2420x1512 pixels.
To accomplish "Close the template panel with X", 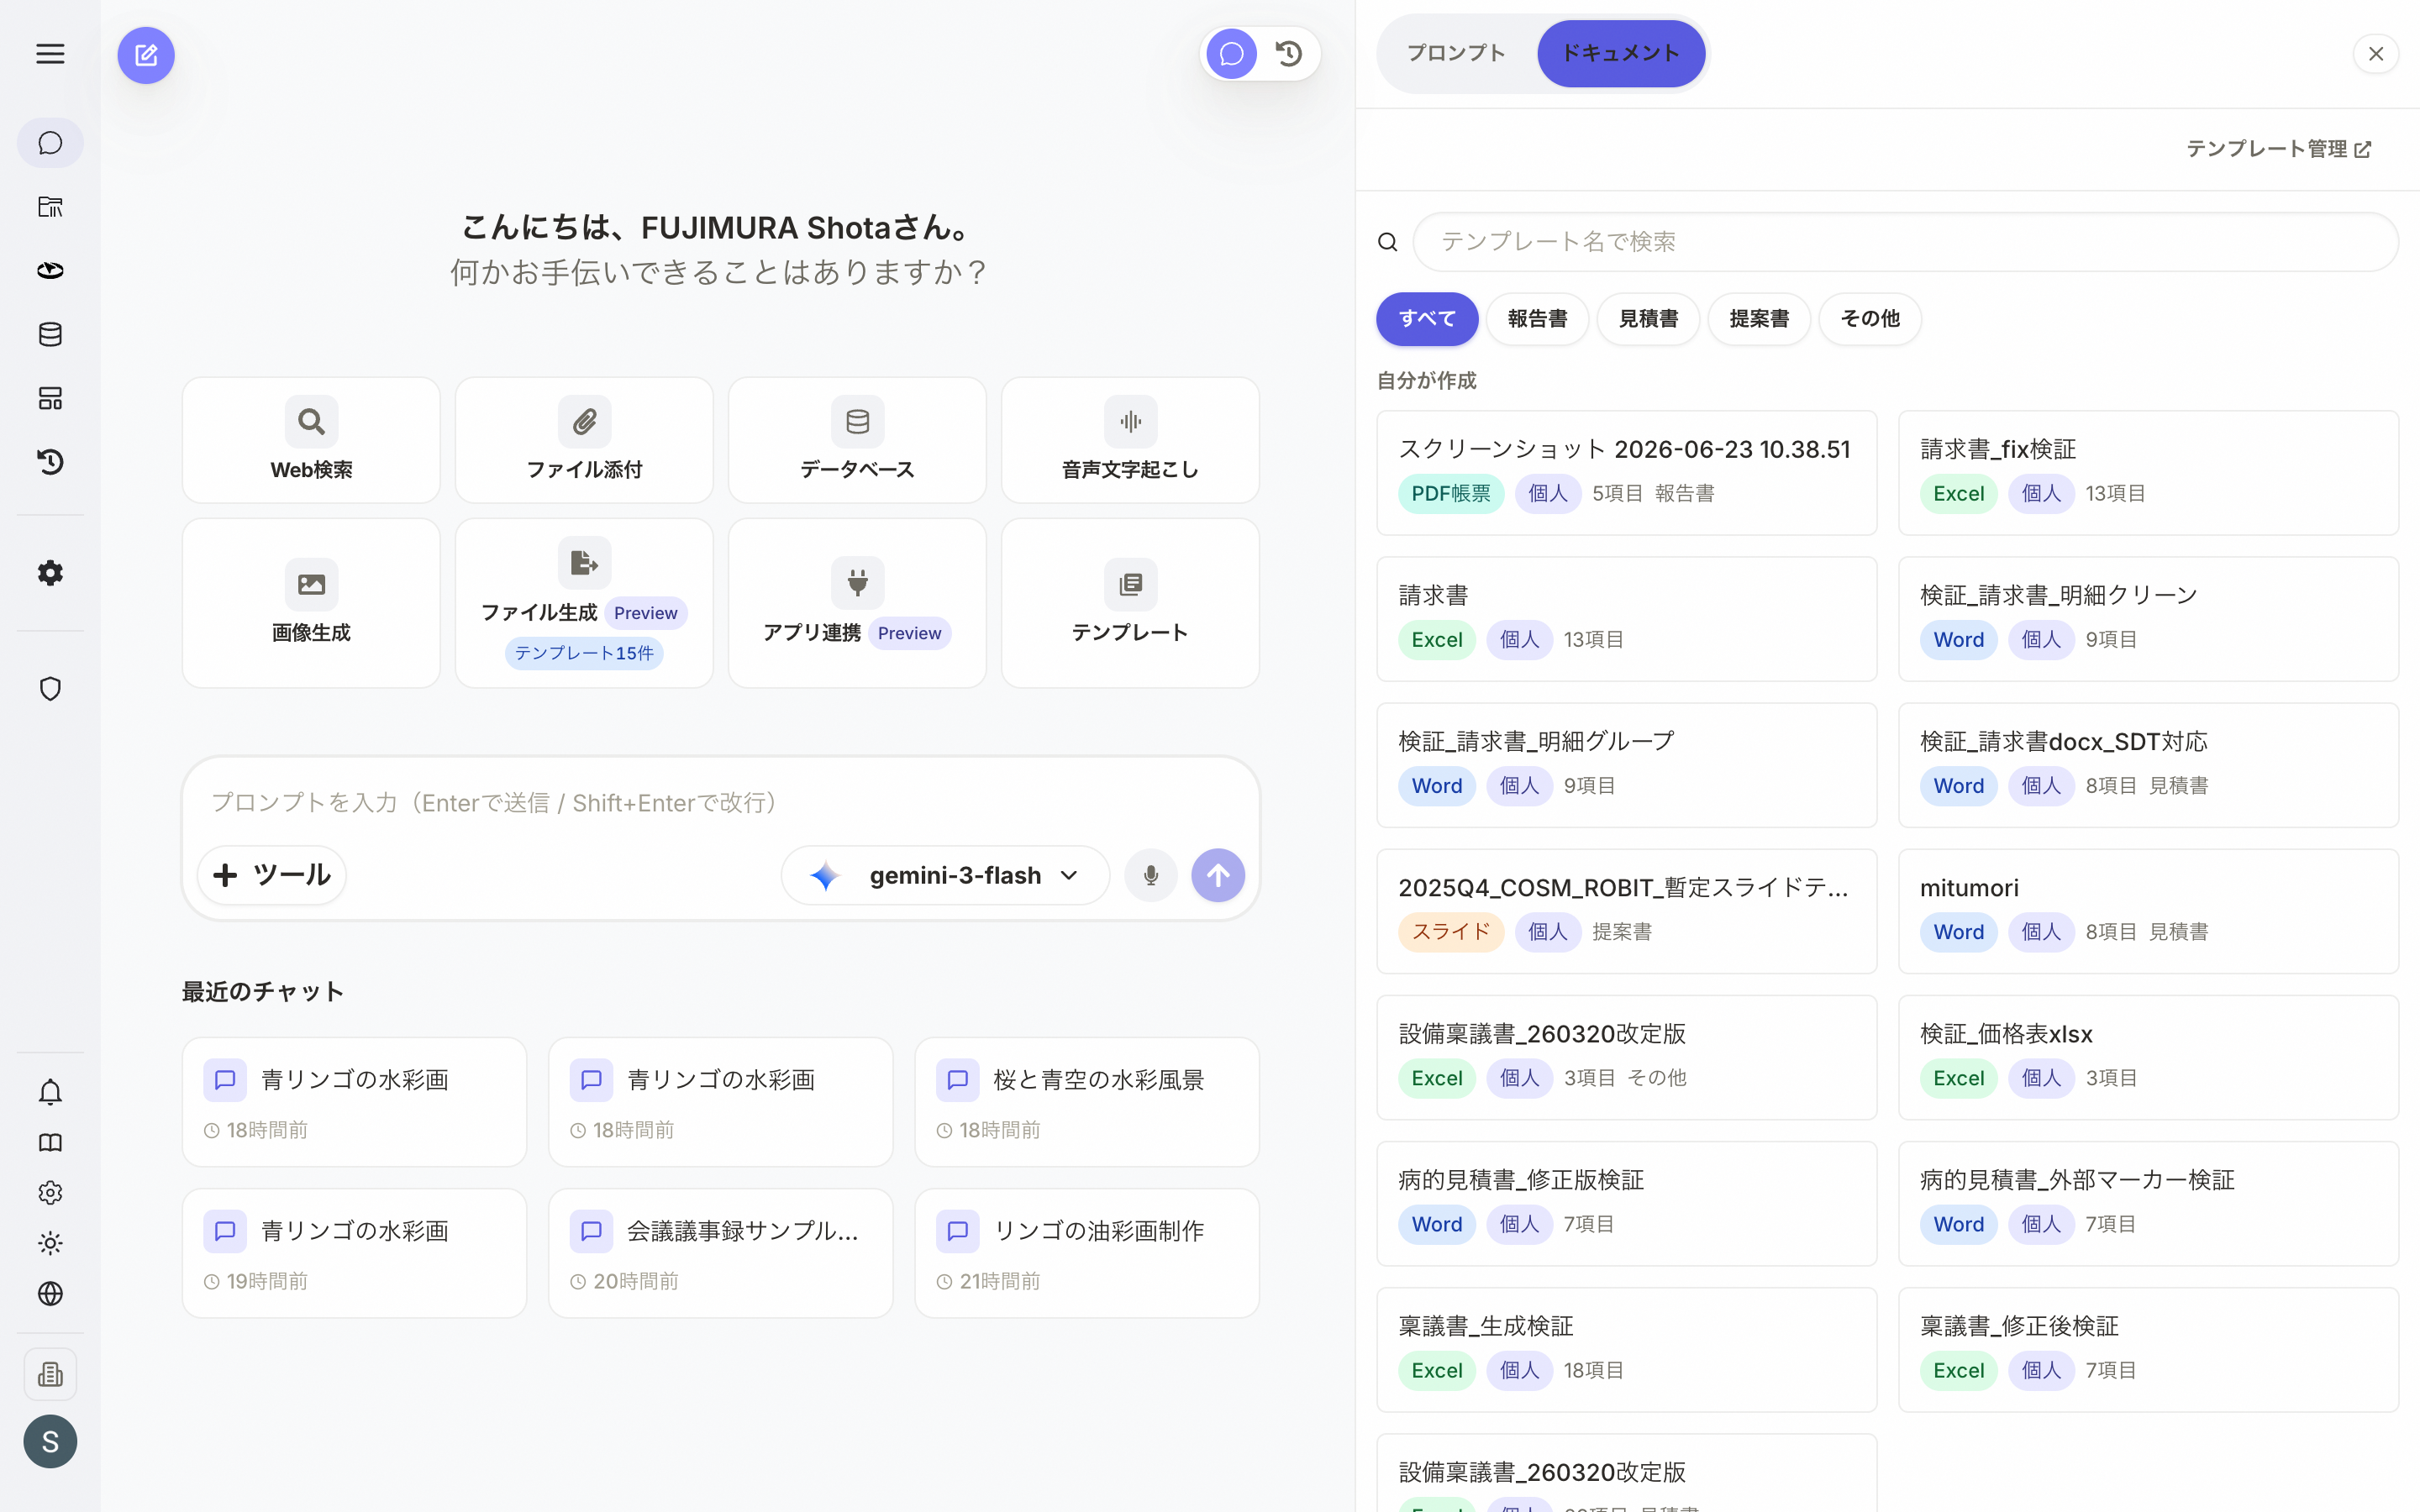I will [x=2376, y=54].
